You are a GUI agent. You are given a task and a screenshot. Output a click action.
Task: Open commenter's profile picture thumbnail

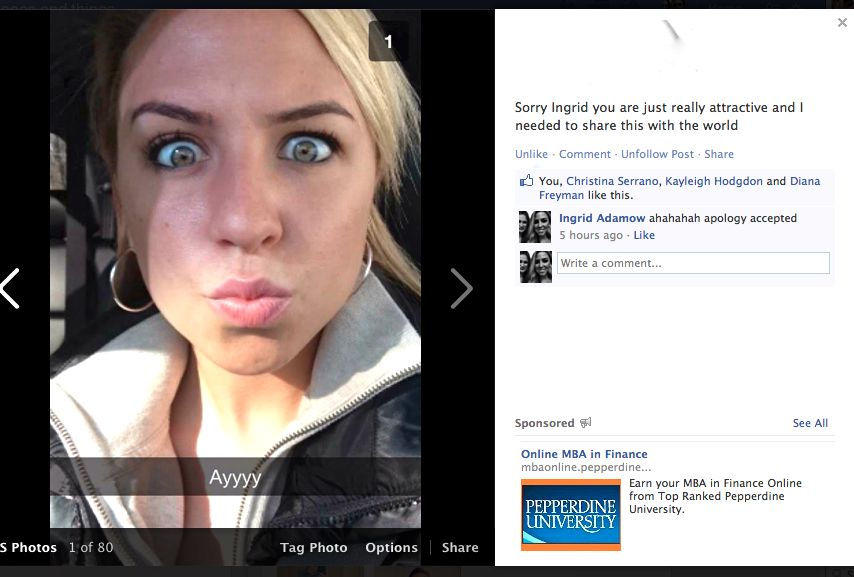[x=535, y=227]
